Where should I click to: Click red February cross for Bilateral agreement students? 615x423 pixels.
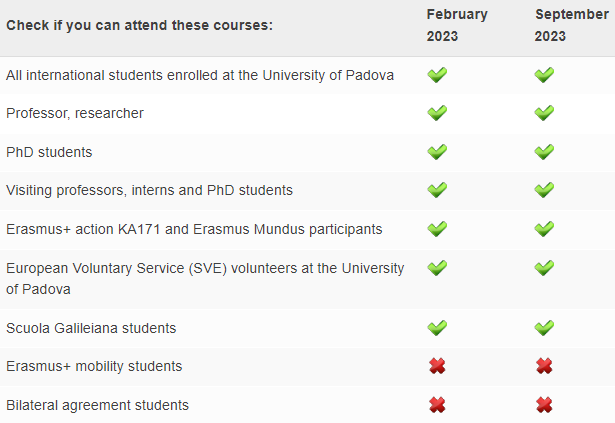437,405
